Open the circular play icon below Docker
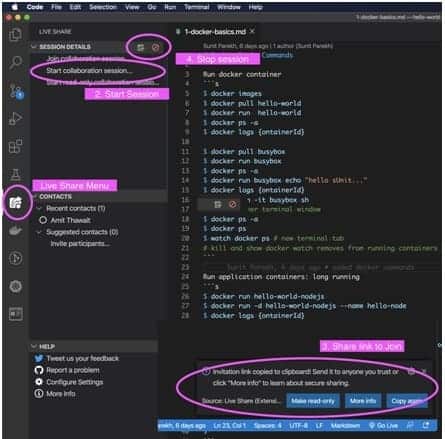Image resolution: width=445 pixels, height=439 pixels. point(15,258)
